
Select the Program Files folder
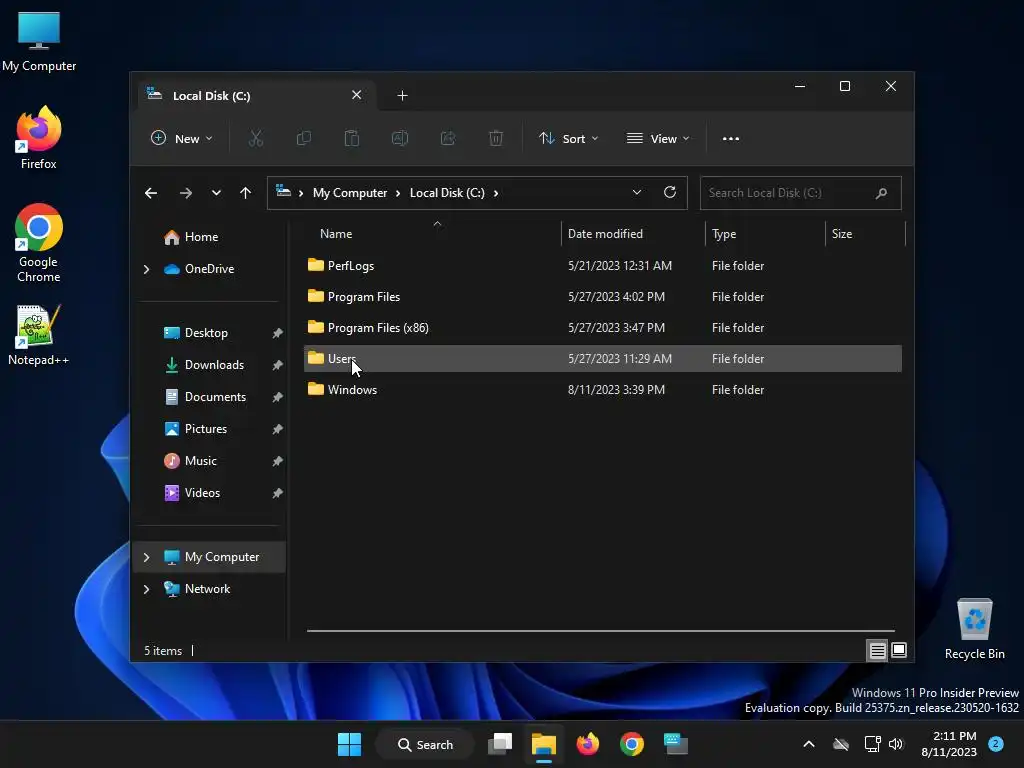point(603,296)
